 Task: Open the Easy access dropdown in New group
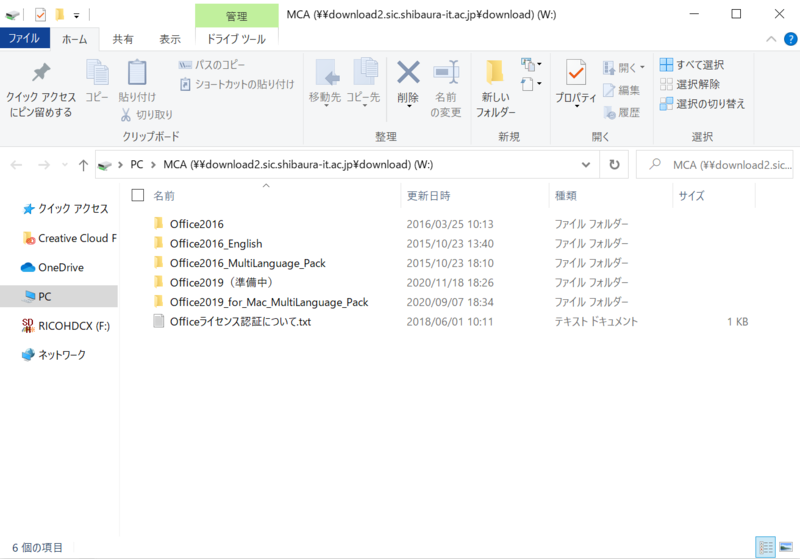532,84
